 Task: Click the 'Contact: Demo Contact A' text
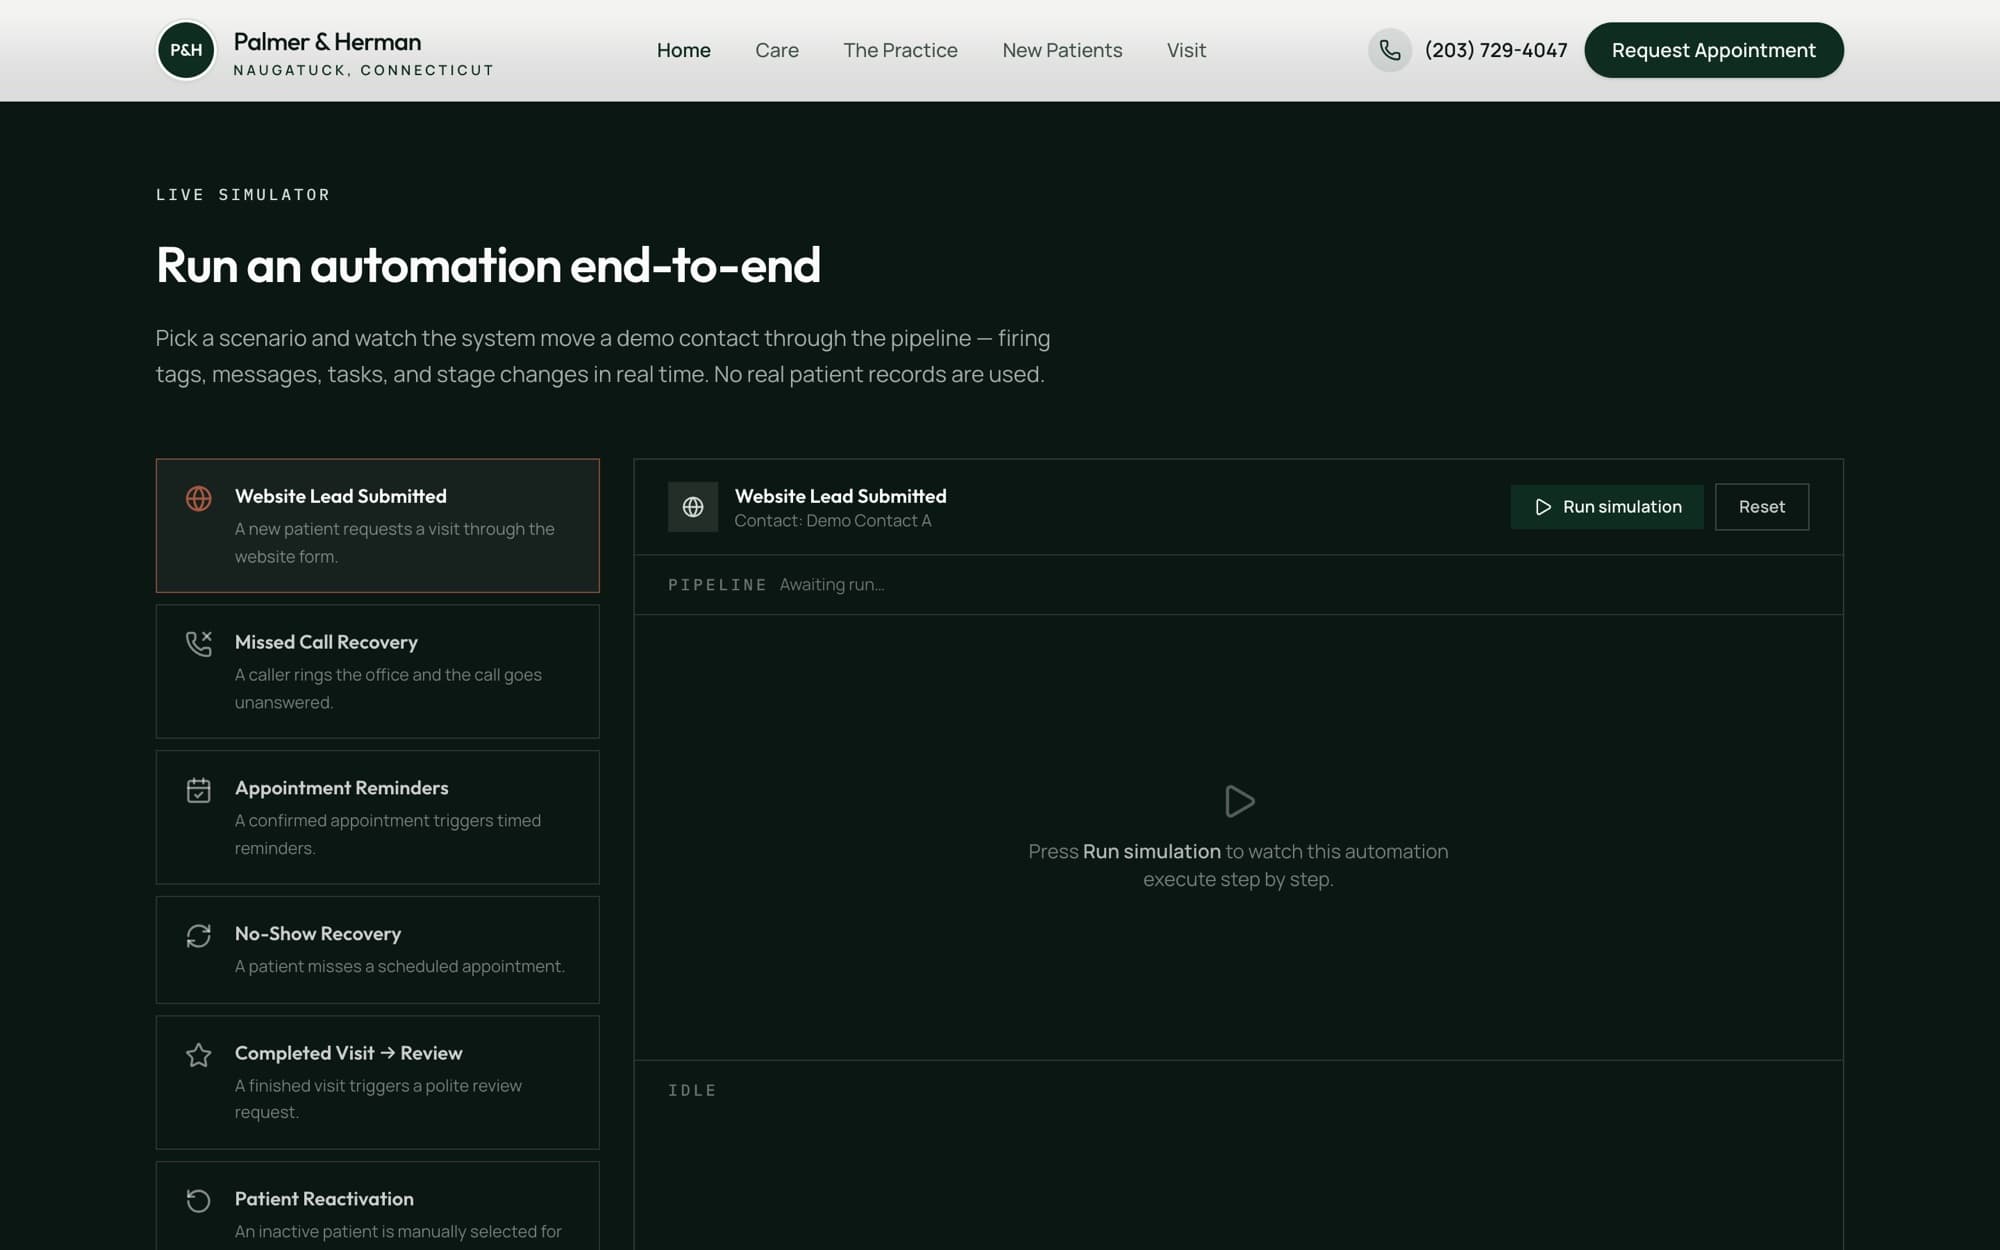833,521
